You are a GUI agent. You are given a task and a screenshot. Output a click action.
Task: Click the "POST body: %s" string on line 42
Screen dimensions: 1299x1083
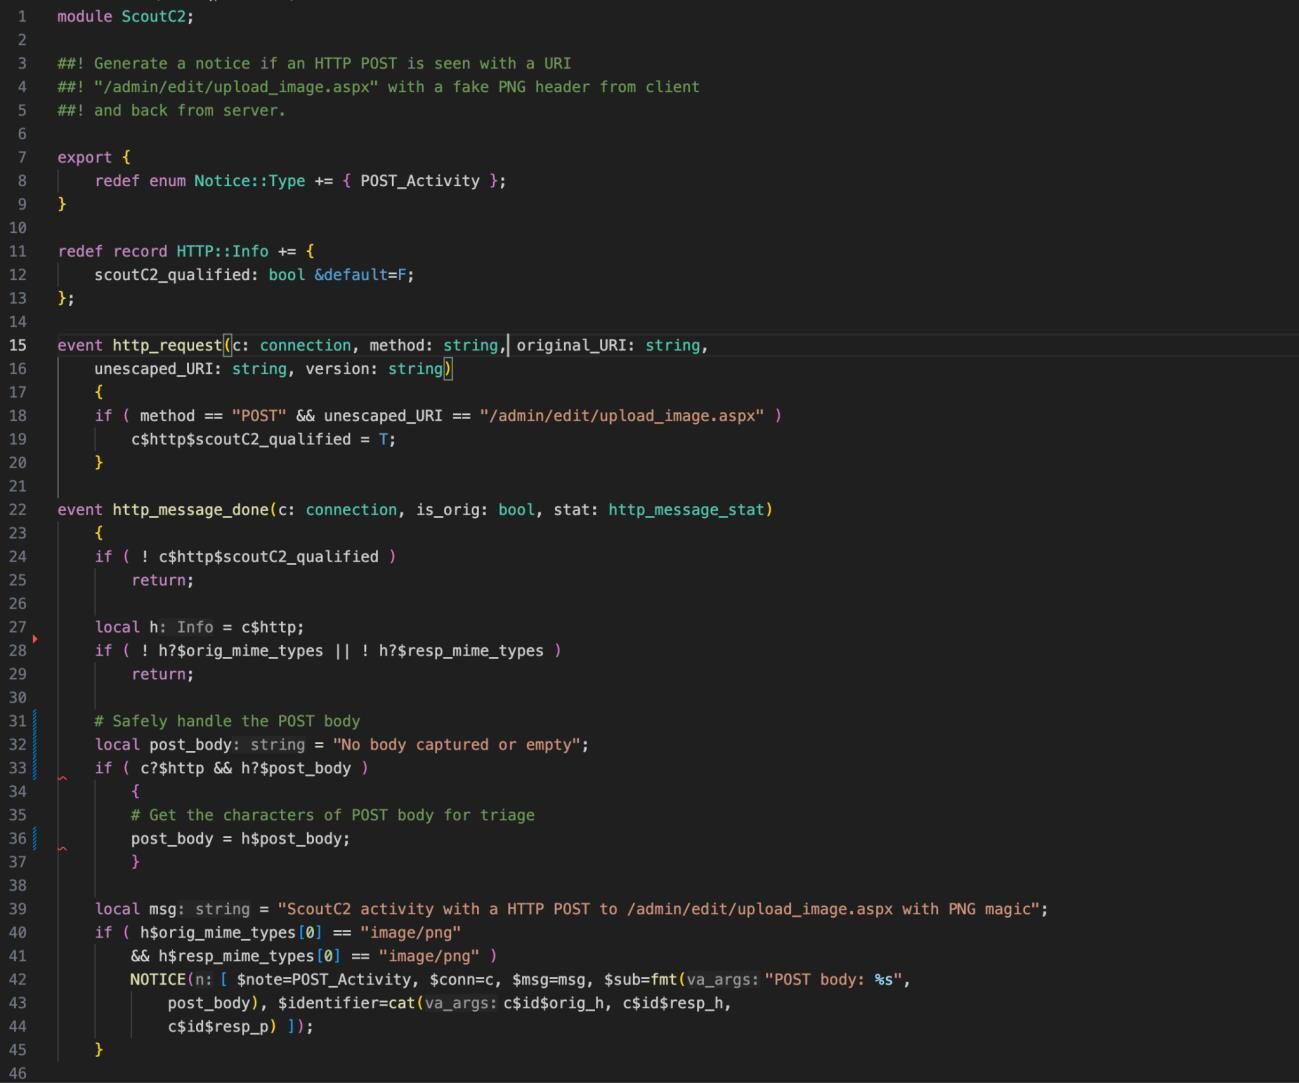click(833, 980)
